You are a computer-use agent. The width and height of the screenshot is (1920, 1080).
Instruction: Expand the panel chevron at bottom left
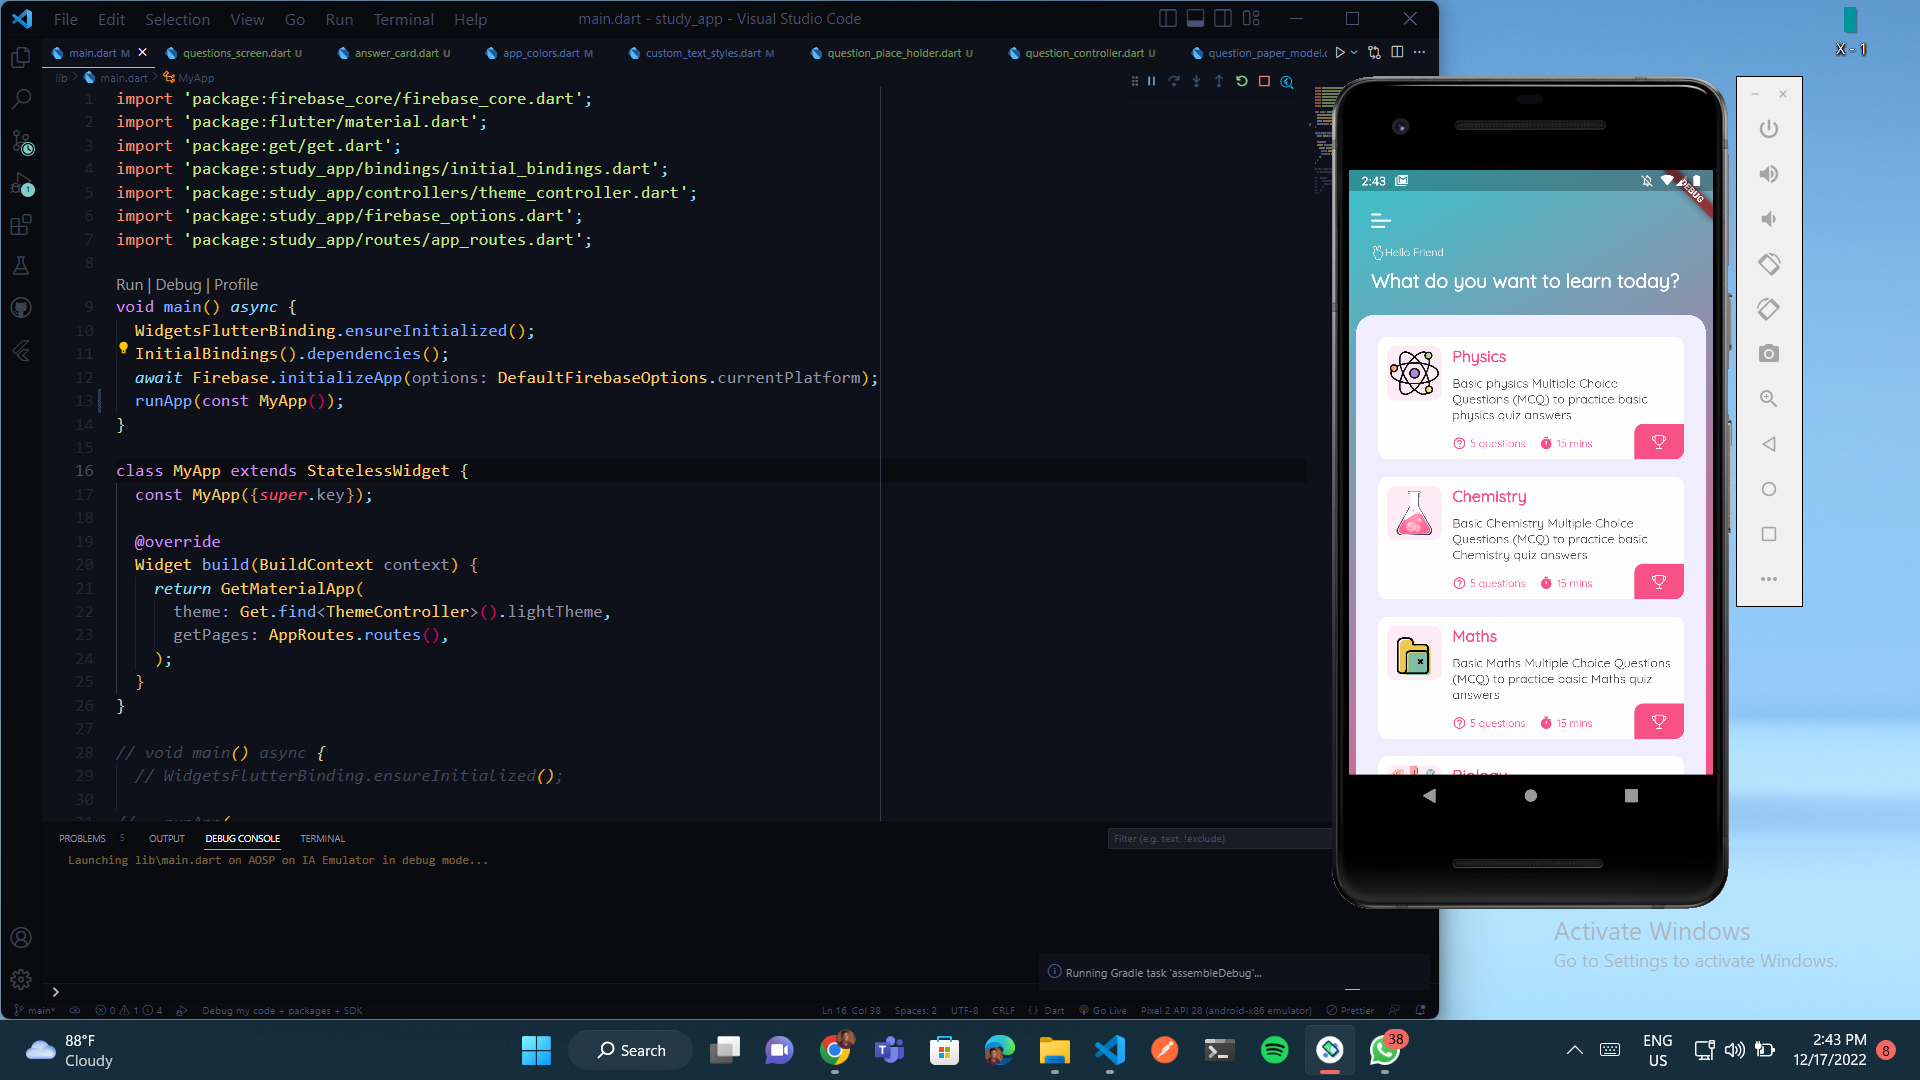(x=55, y=992)
